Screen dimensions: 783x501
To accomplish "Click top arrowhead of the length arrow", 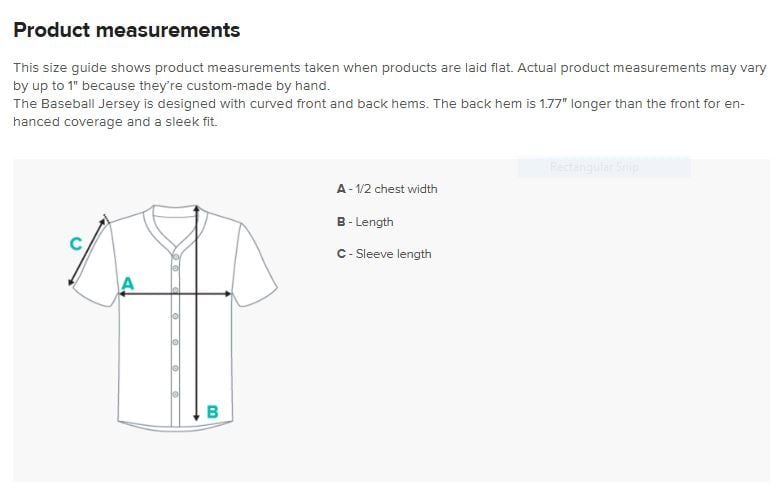I will click(x=197, y=209).
